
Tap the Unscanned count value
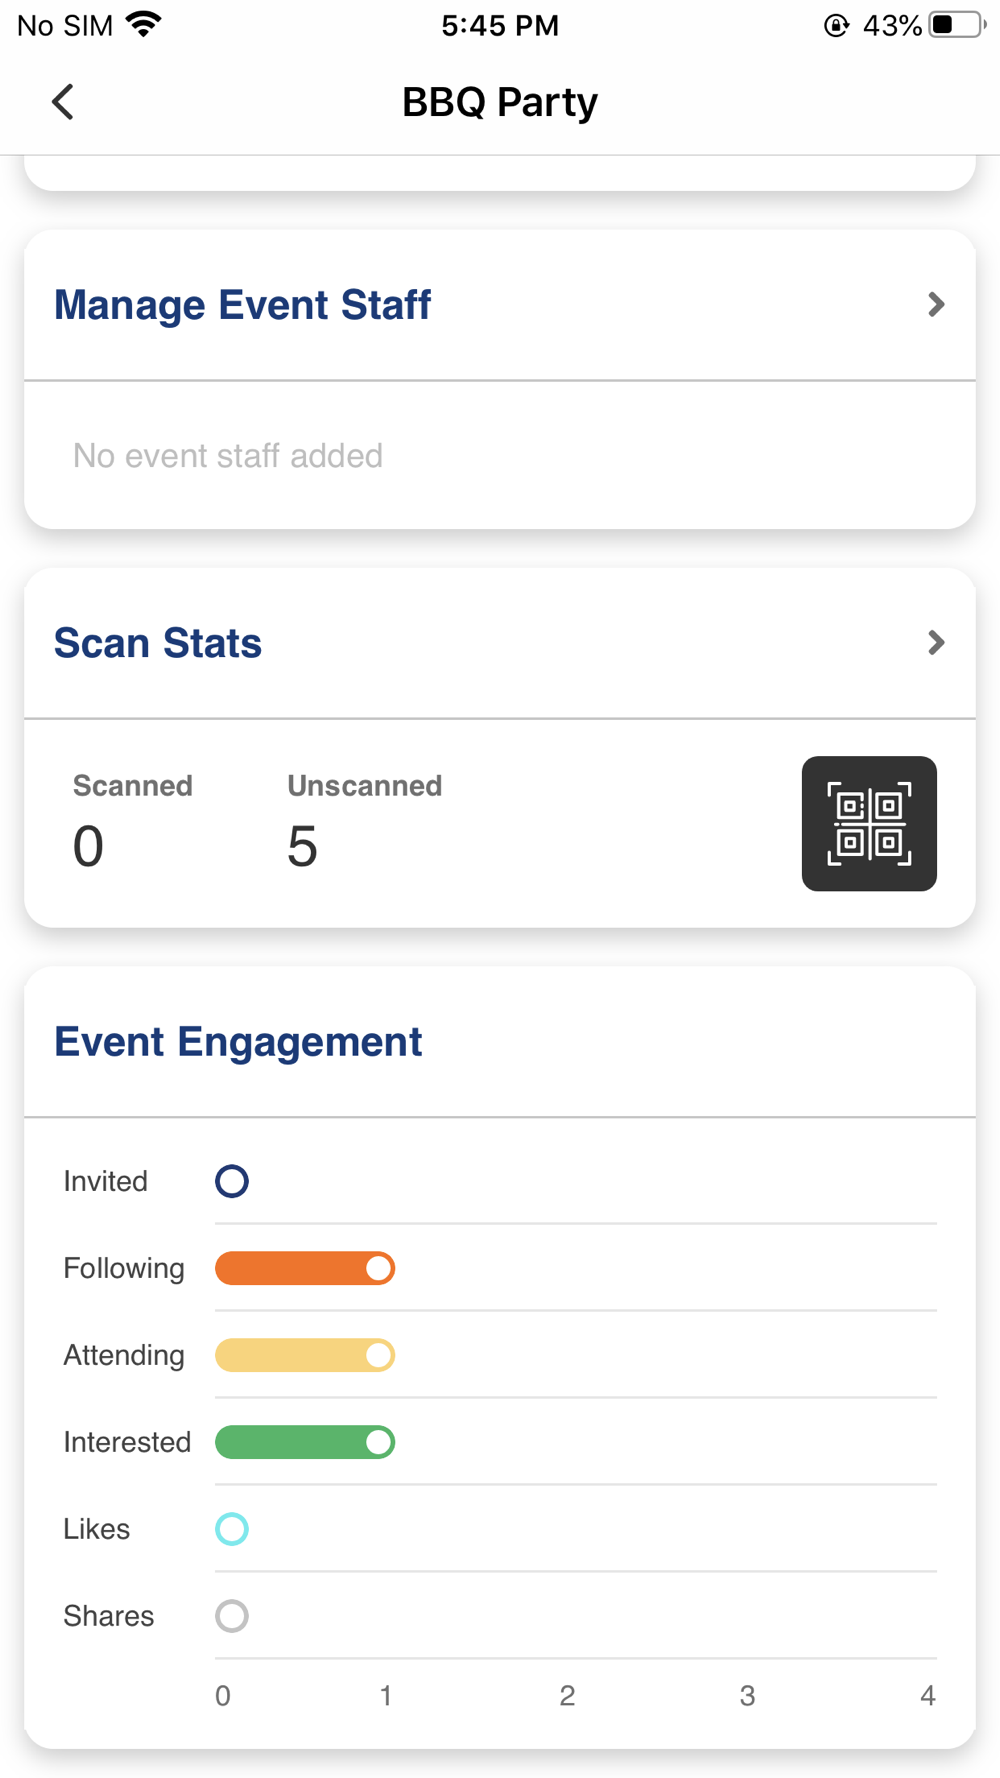[302, 847]
